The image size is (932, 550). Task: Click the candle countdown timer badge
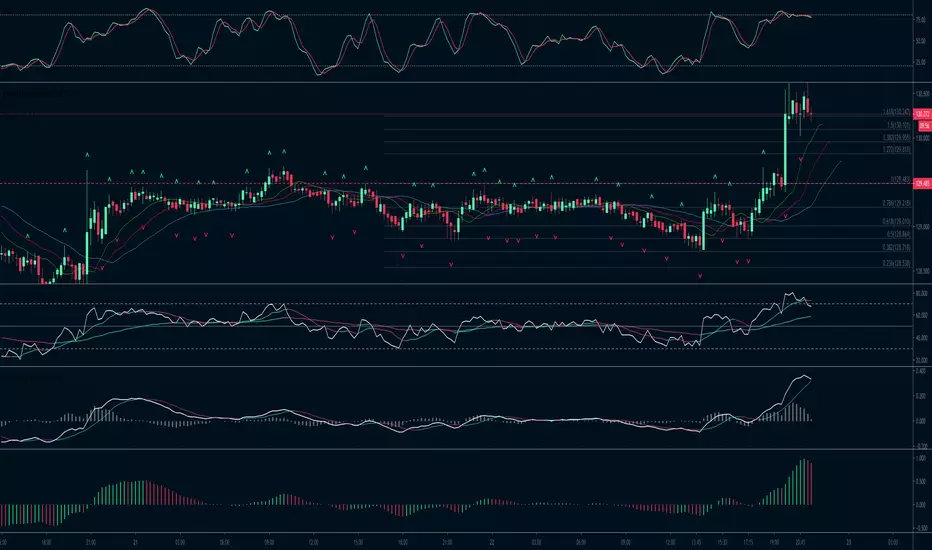pyautogui.click(x=924, y=126)
